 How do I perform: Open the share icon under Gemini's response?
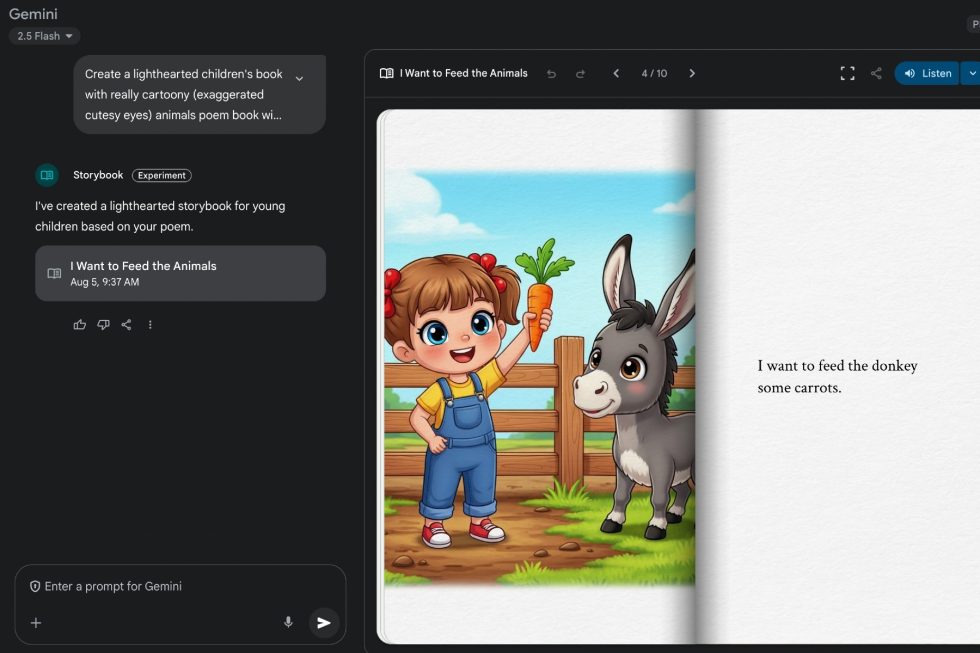[x=127, y=324]
